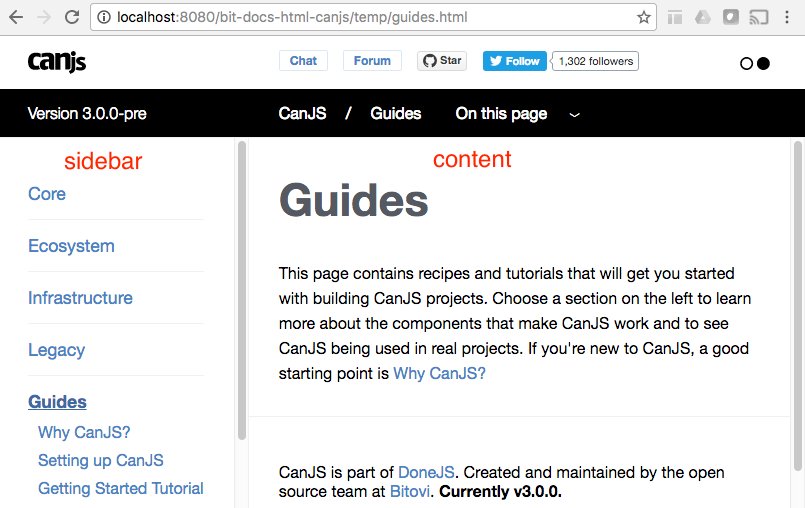805x508 pixels.
Task: Select the hollow circle theme toggle
Action: (746, 63)
